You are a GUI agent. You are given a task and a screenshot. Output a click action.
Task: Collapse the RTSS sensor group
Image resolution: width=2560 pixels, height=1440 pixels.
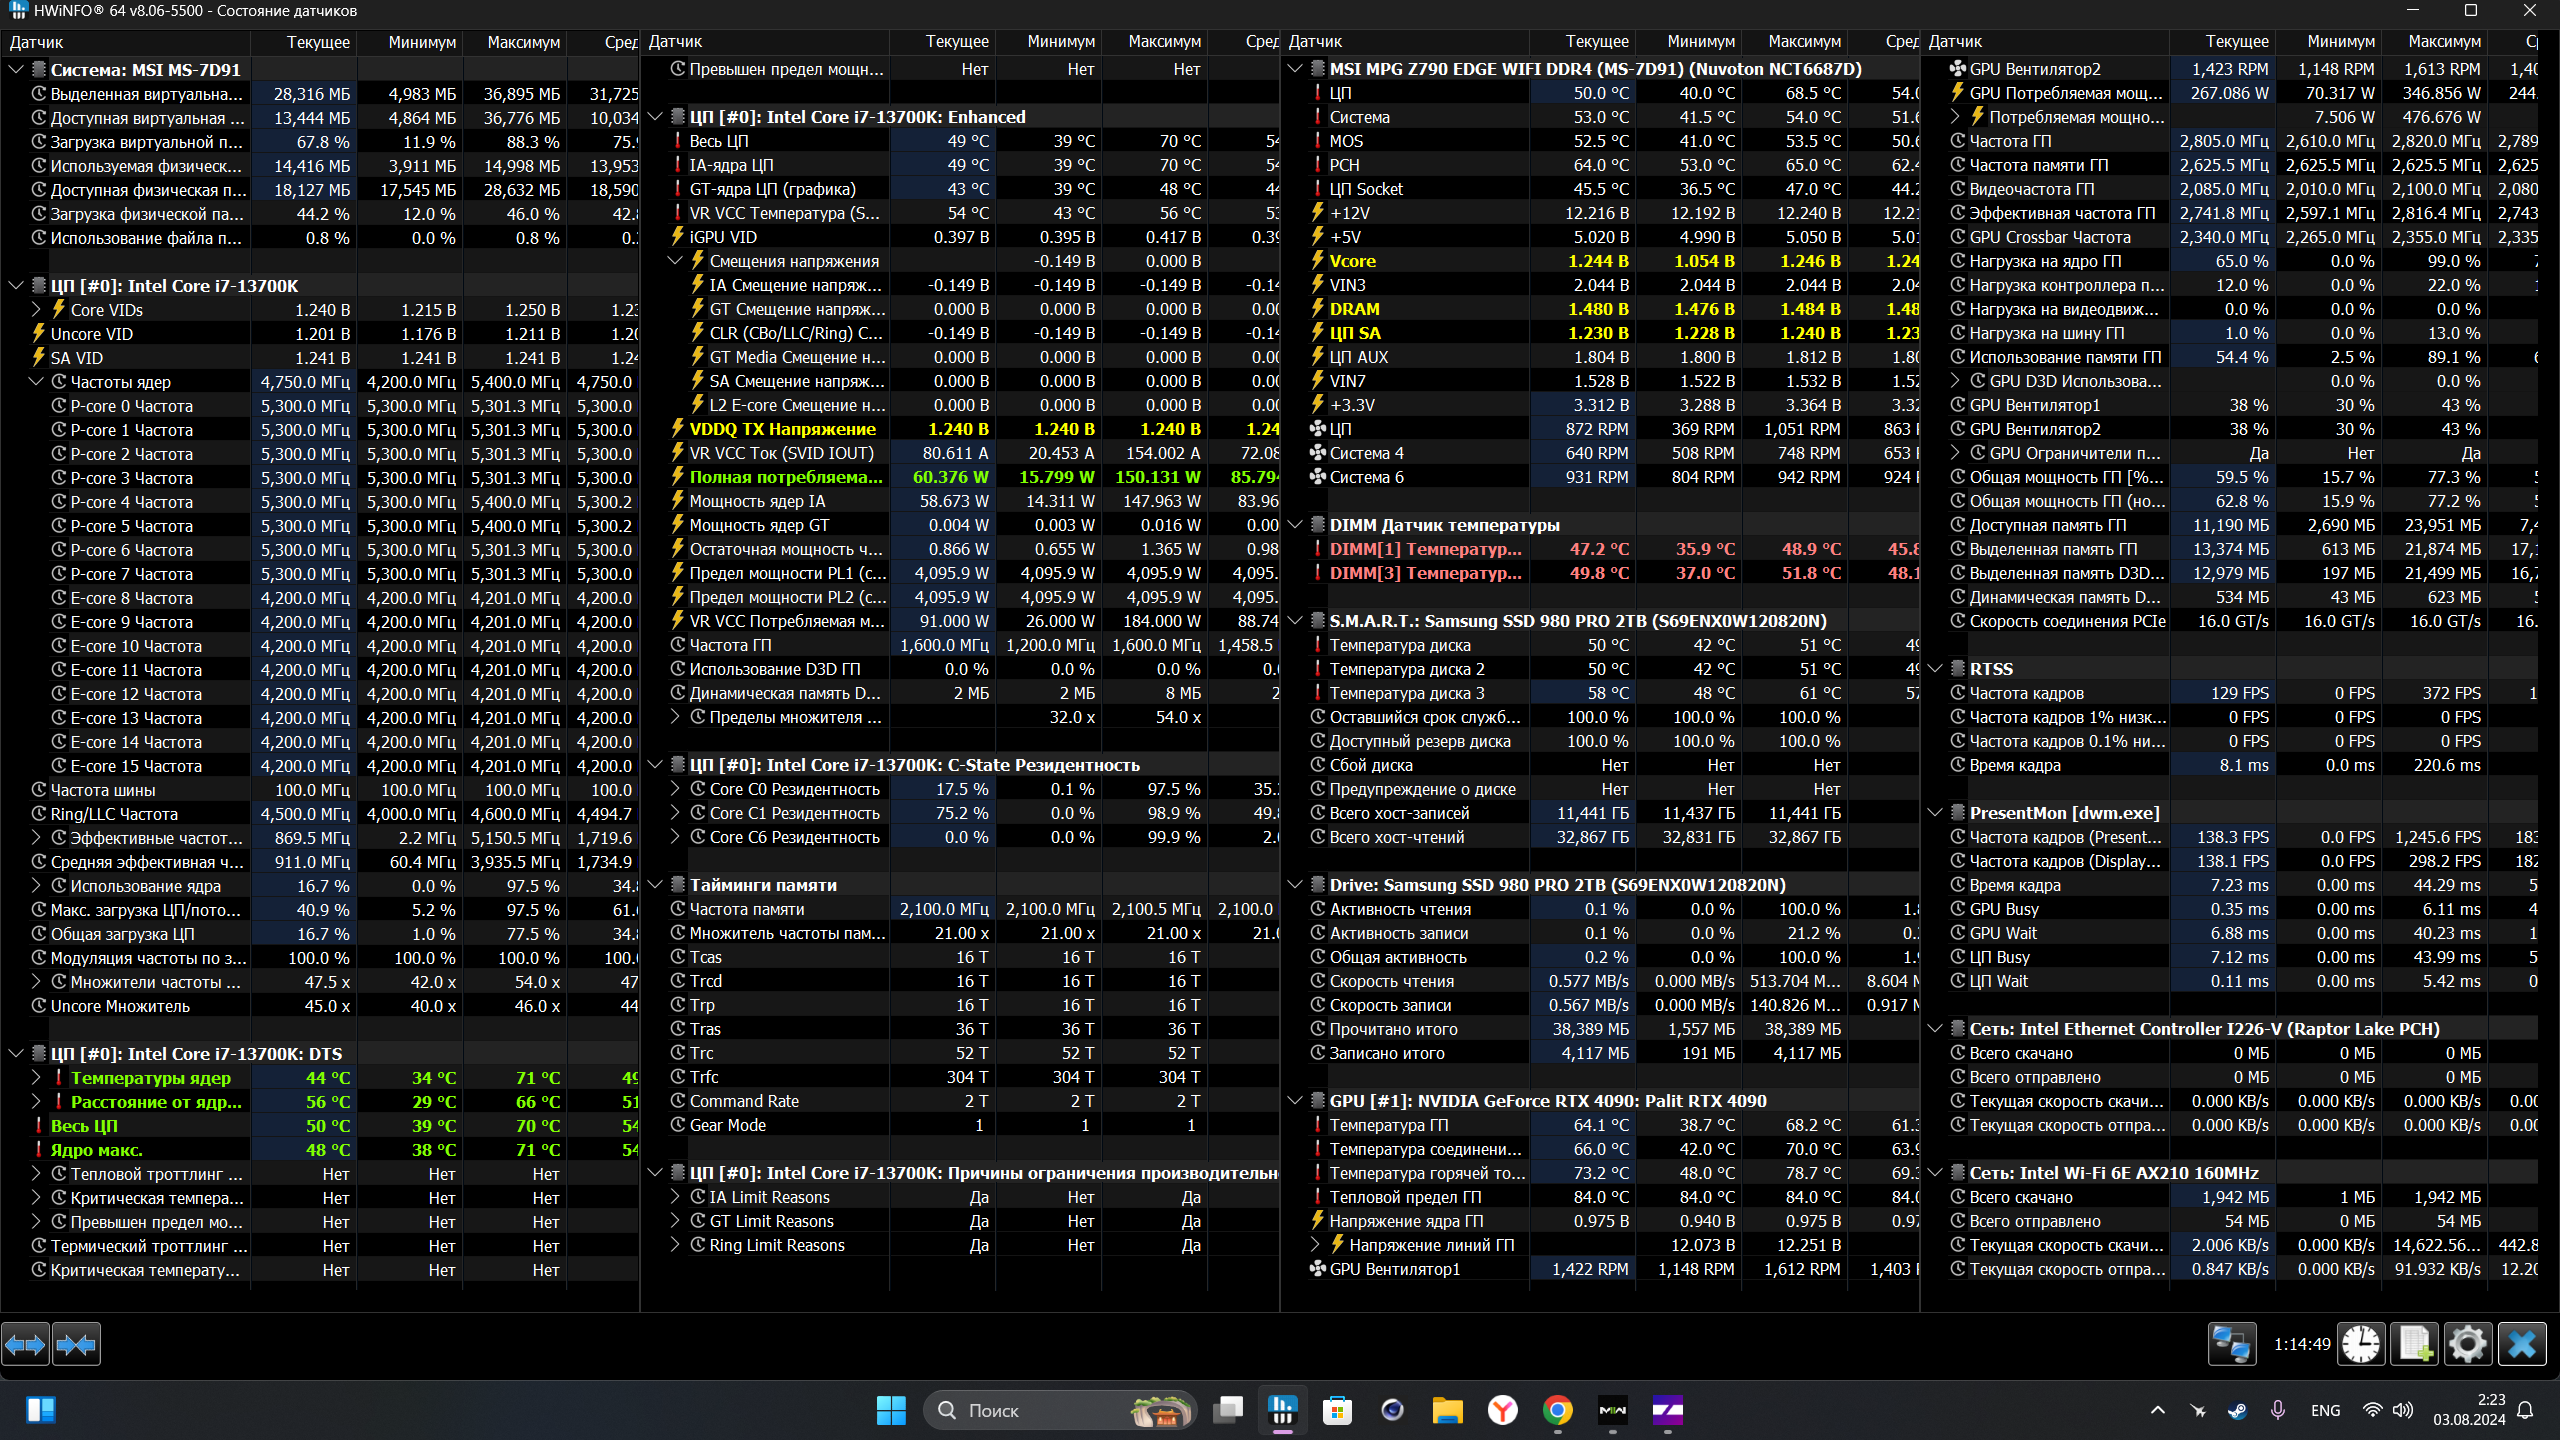pos(1935,669)
